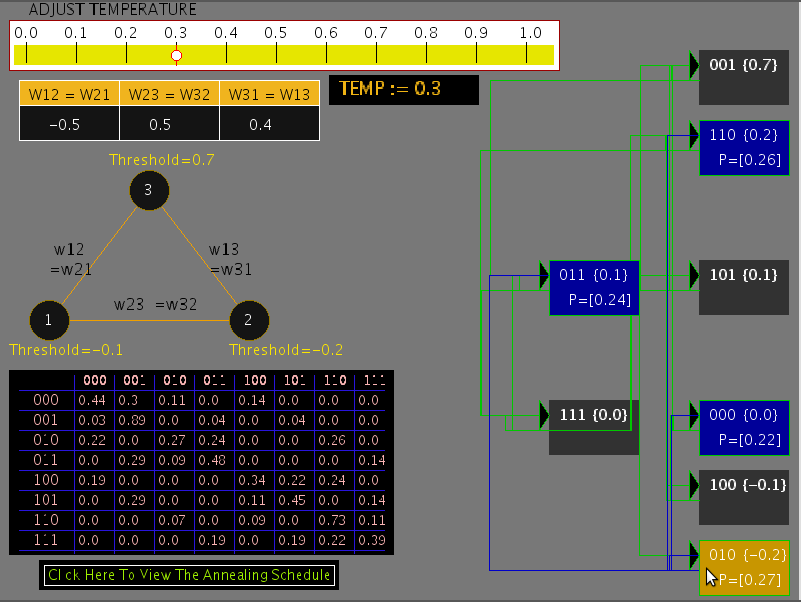Click the arrow marker on state 100

point(694,485)
